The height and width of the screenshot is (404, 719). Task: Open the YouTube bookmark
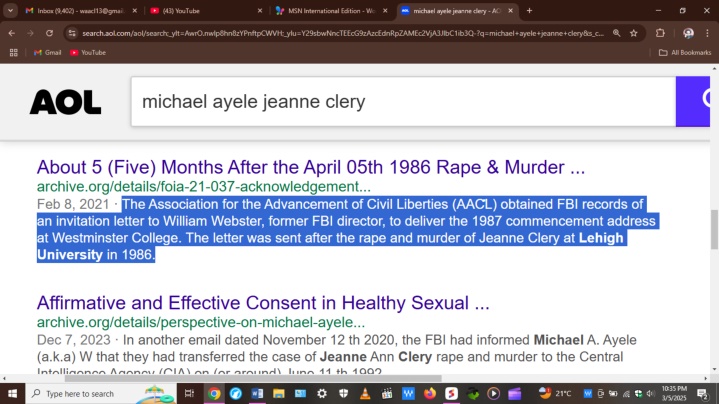pyautogui.click(x=88, y=53)
